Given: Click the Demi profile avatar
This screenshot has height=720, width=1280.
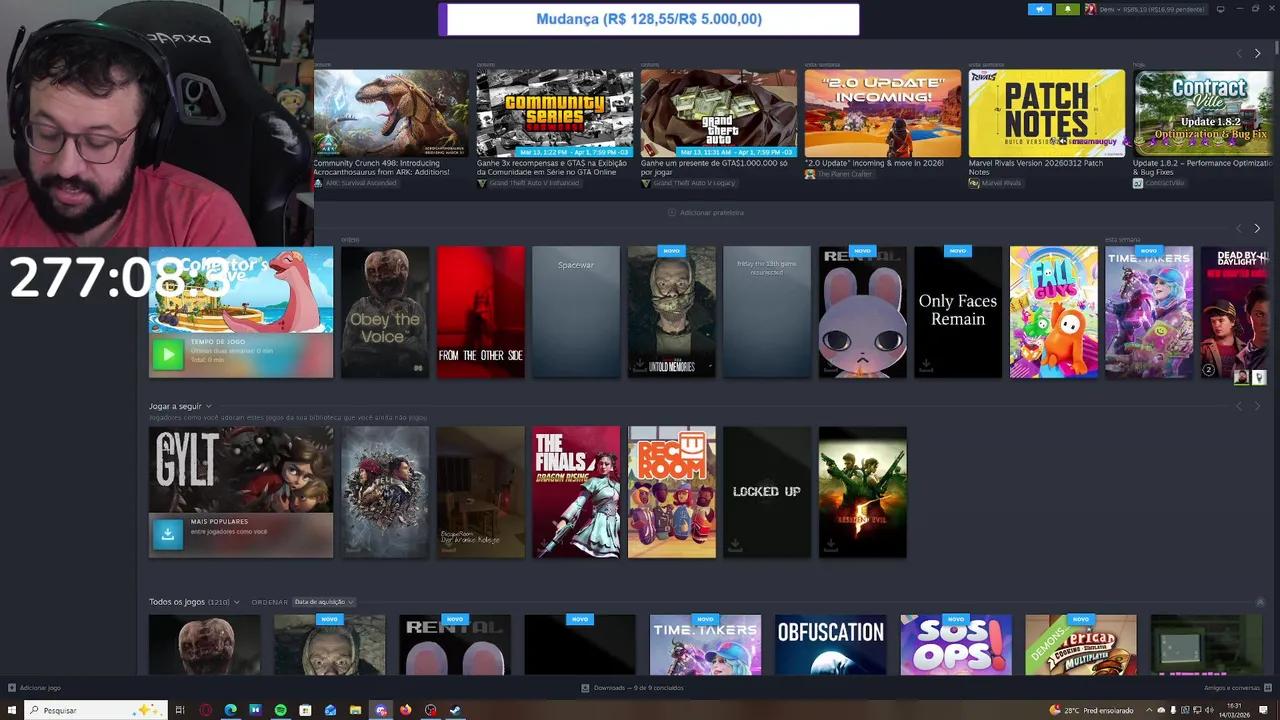Looking at the screenshot, I should point(1090,9).
